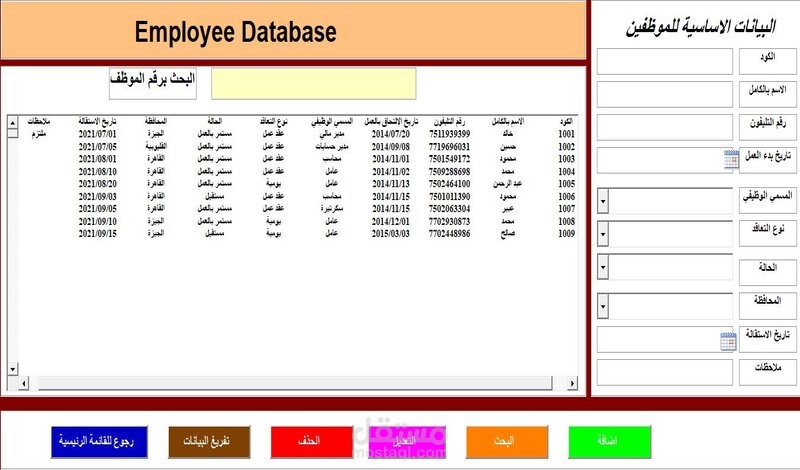Select the row with code 1008
Image resolution: width=800 pixels, height=470 pixels.
coord(297,221)
